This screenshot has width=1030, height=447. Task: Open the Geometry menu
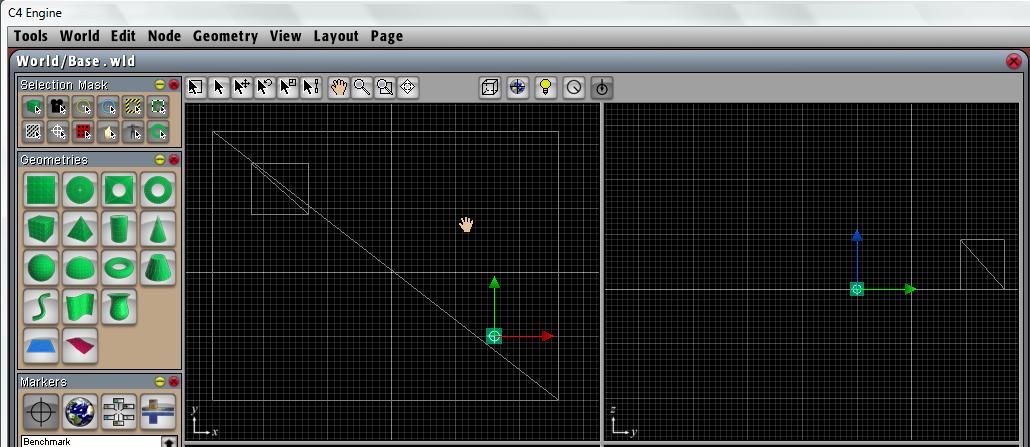tap(225, 36)
